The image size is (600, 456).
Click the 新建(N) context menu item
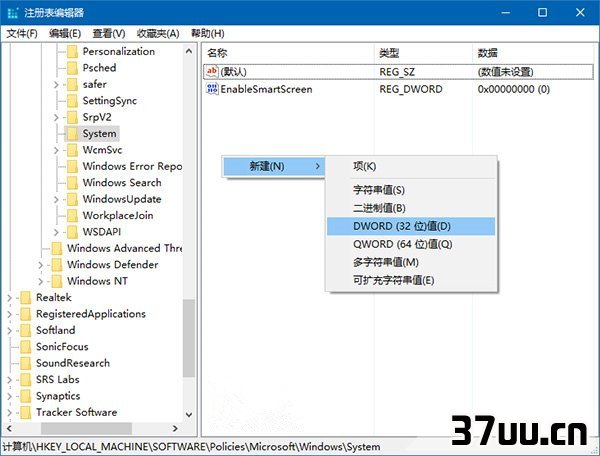coord(274,166)
